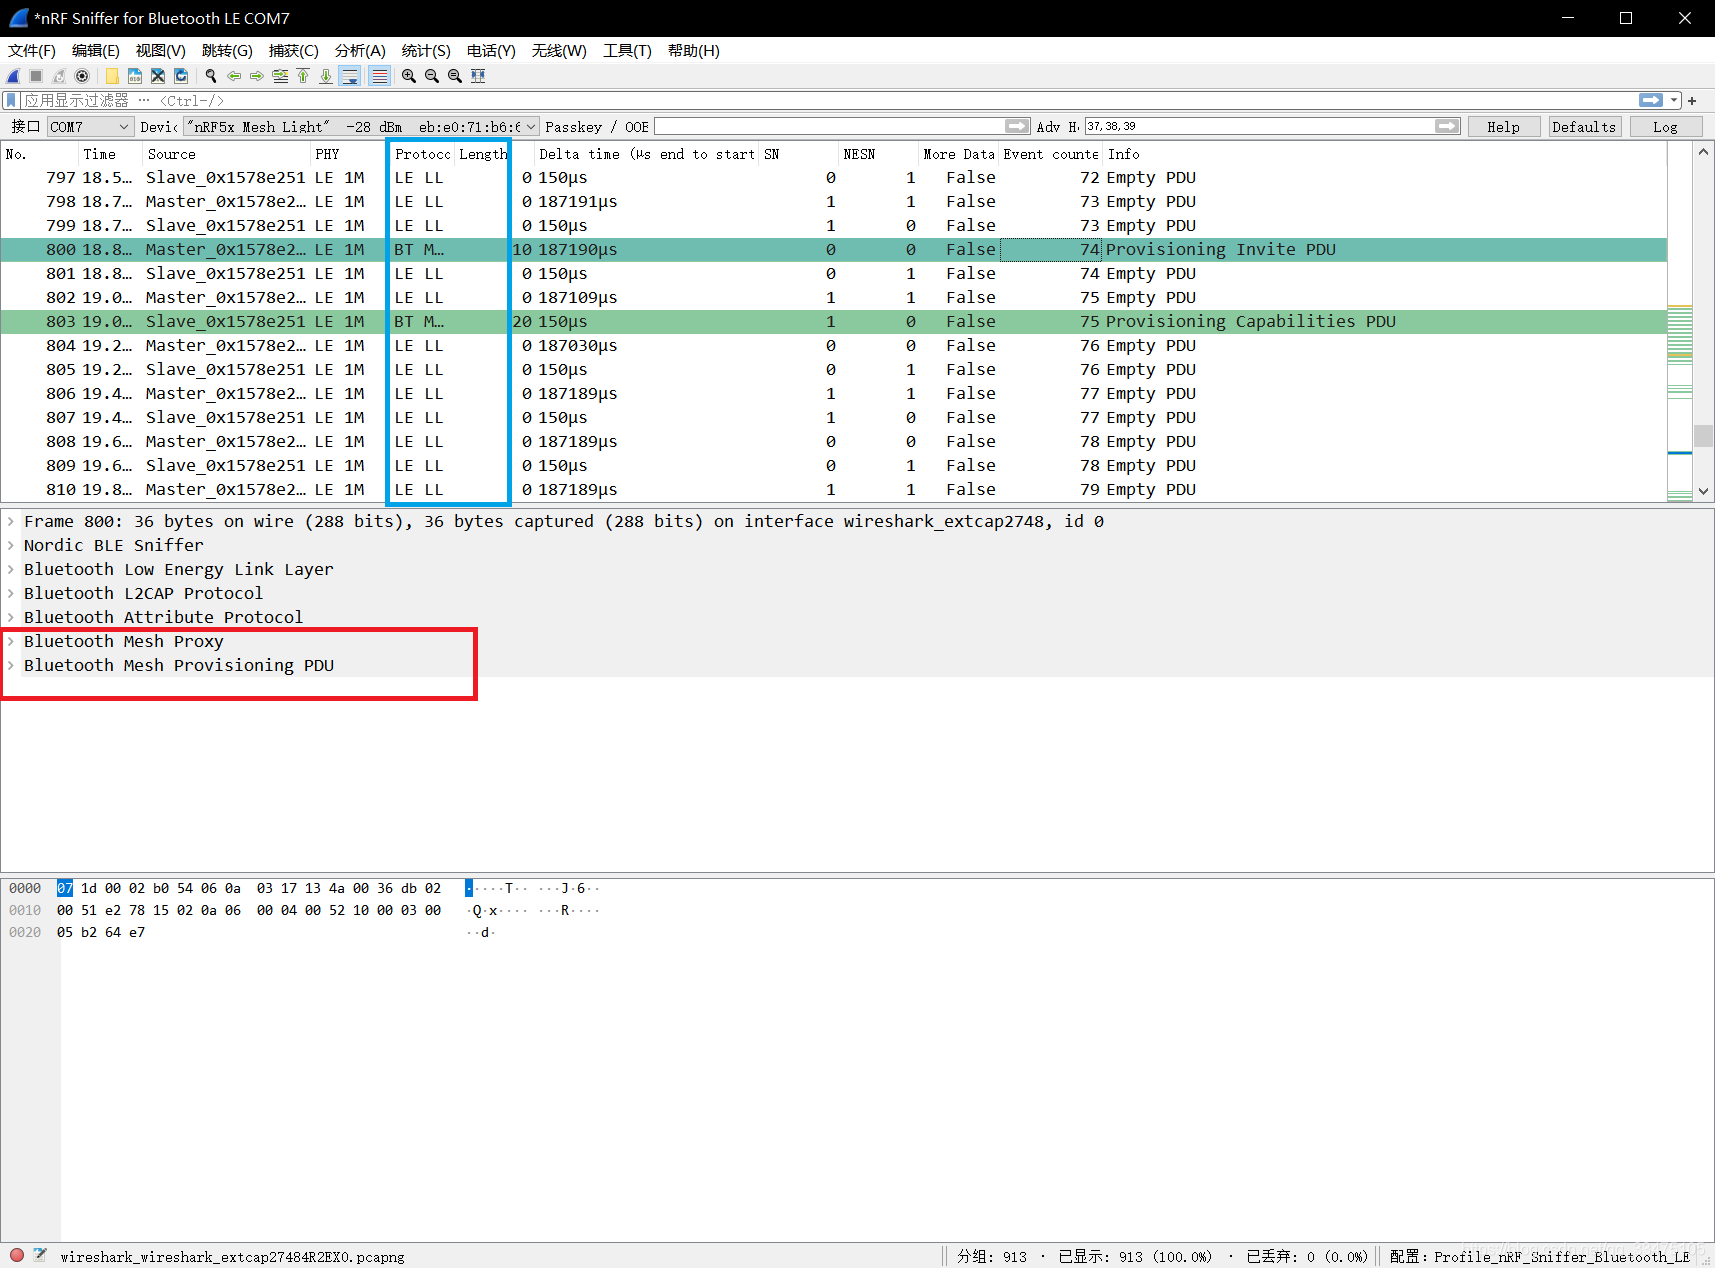Select packet 800 Provisioning Invite PDU
1715x1268 pixels.
tap(833, 249)
